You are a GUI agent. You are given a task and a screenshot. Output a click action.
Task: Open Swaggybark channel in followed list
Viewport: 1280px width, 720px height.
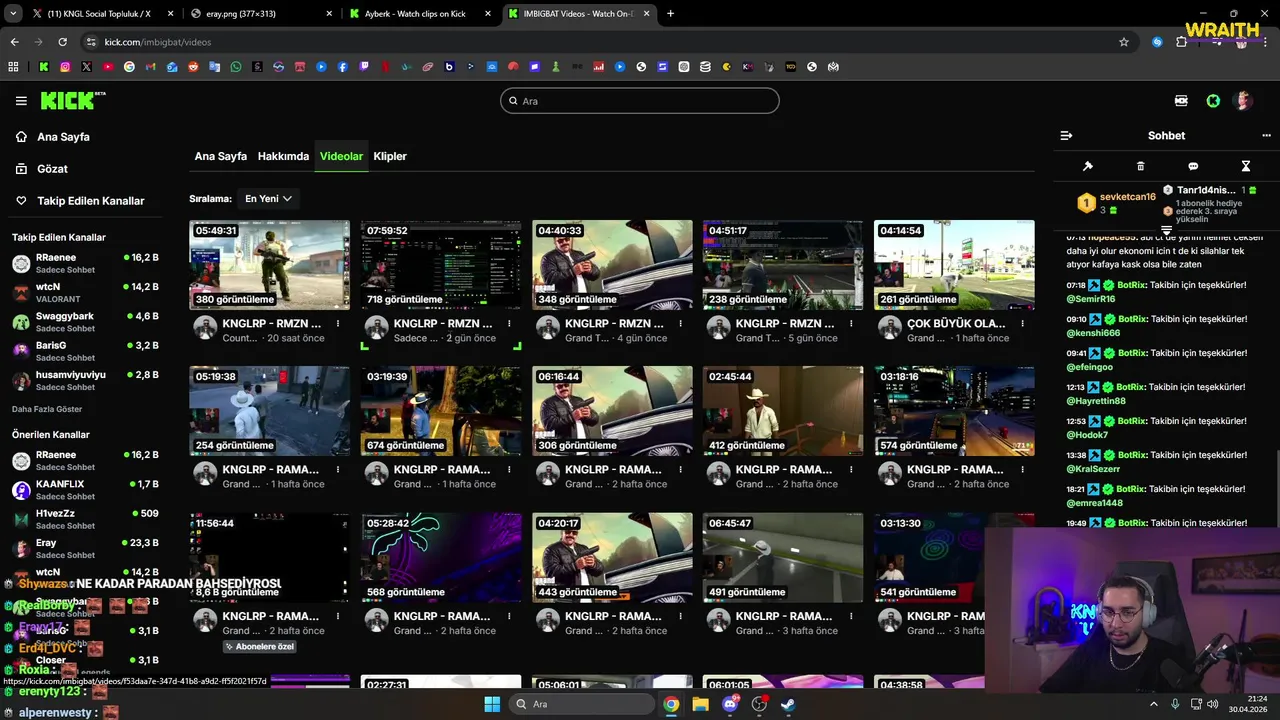[85, 322]
